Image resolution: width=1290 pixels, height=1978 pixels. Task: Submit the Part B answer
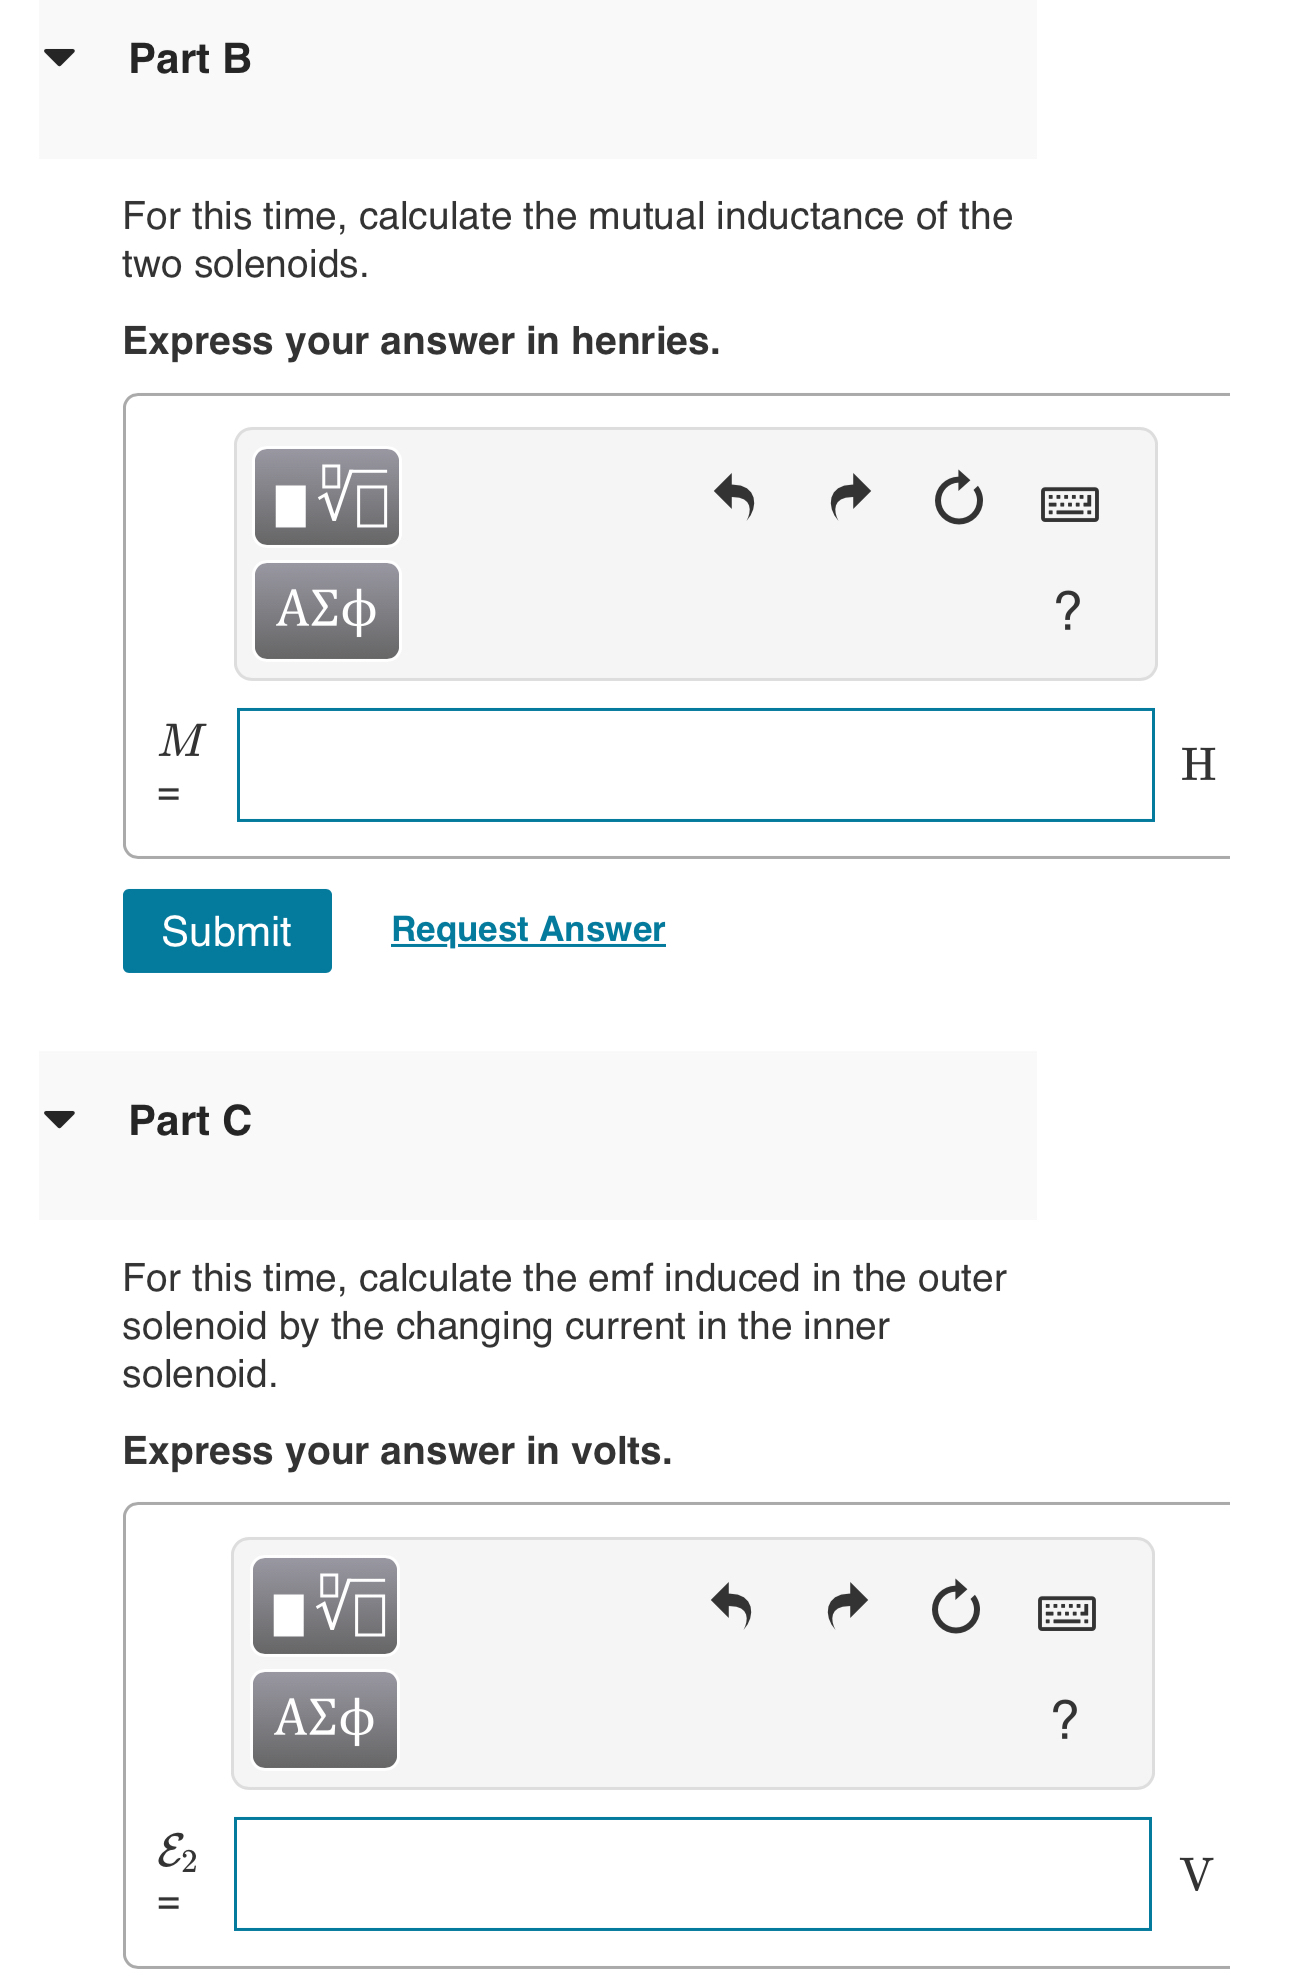pyautogui.click(x=227, y=931)
